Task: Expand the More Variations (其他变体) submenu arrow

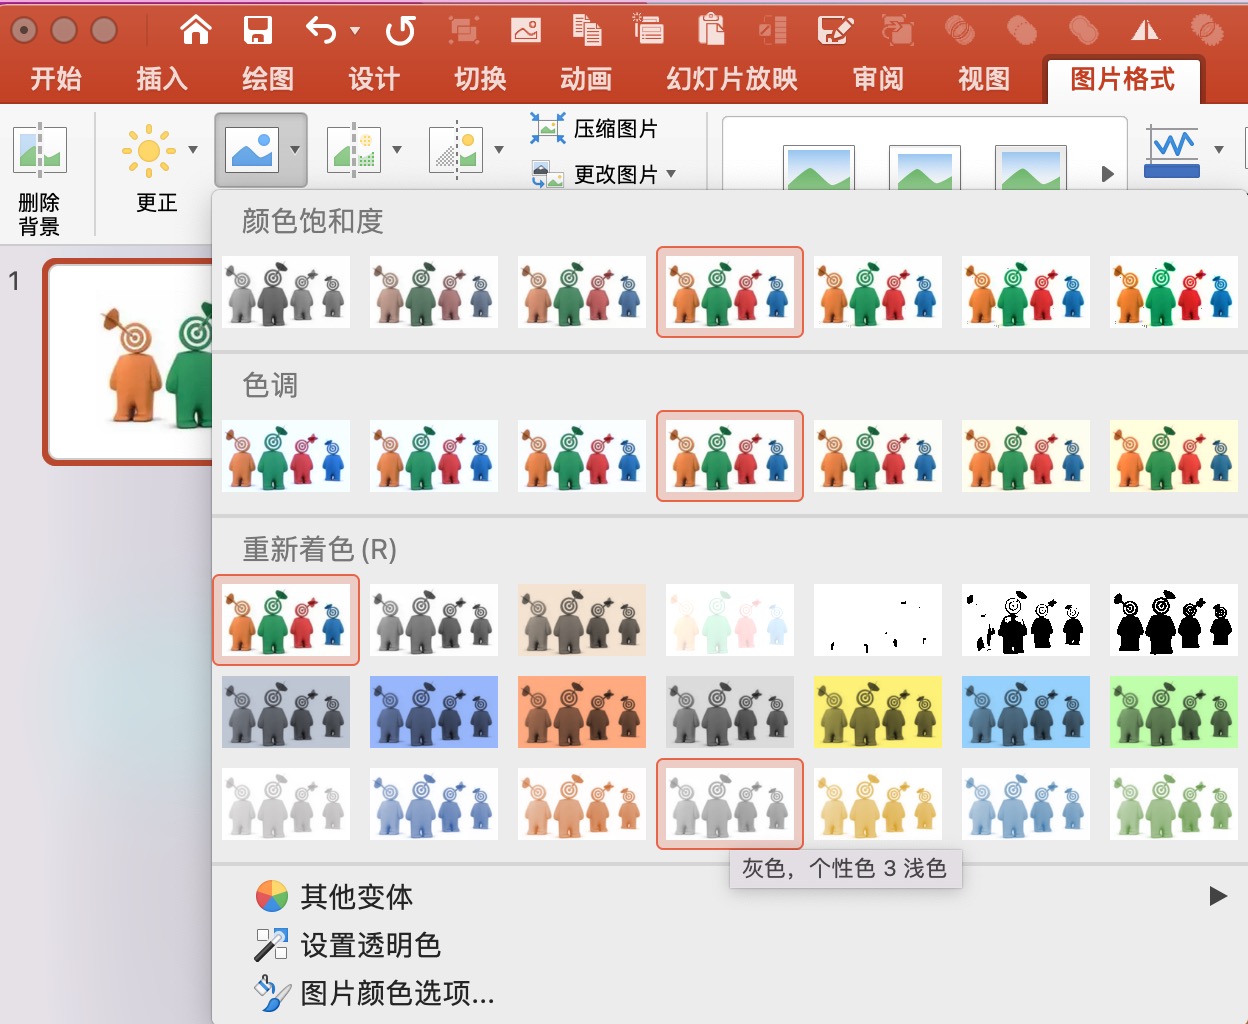Action: coord(1217,896)
